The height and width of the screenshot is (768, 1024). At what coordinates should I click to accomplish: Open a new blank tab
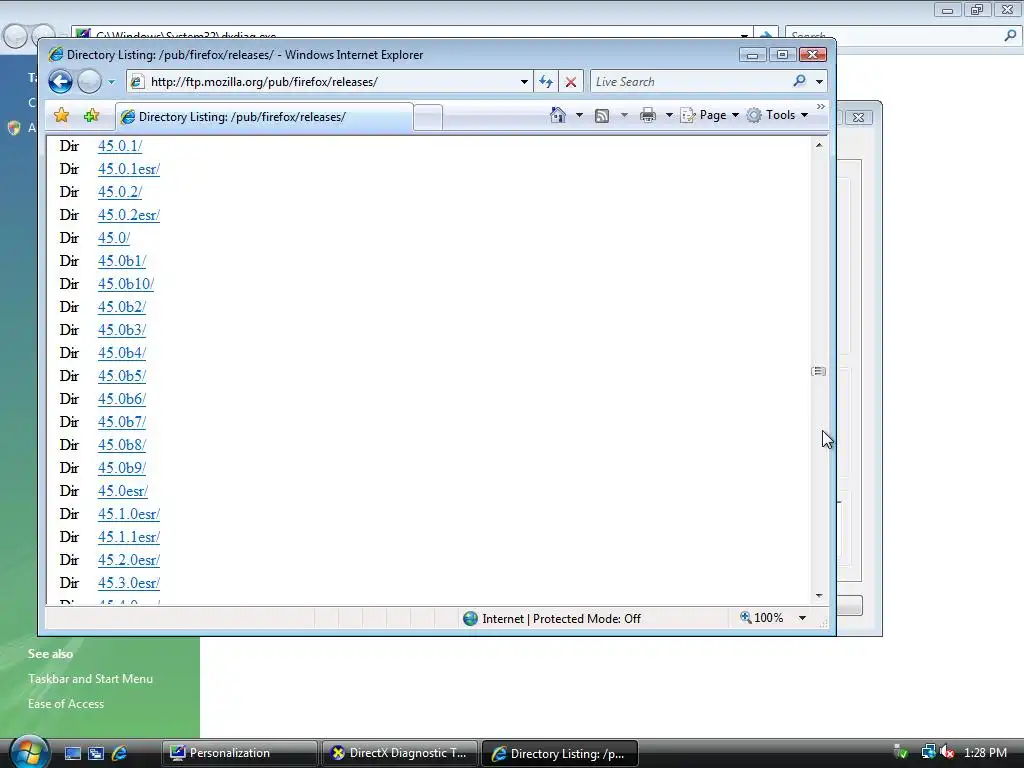(428, 118)
